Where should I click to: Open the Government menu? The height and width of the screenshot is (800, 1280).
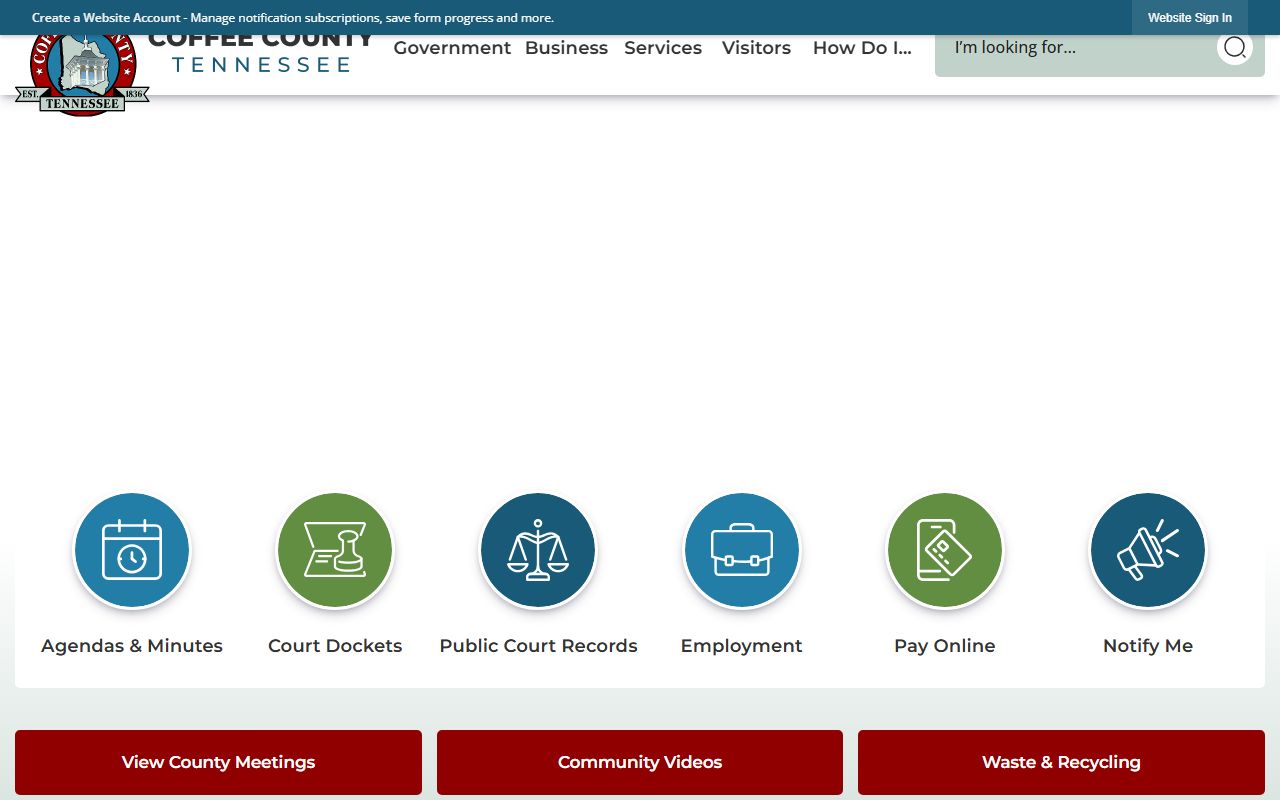pyautogui.click(x=452, y=48)
